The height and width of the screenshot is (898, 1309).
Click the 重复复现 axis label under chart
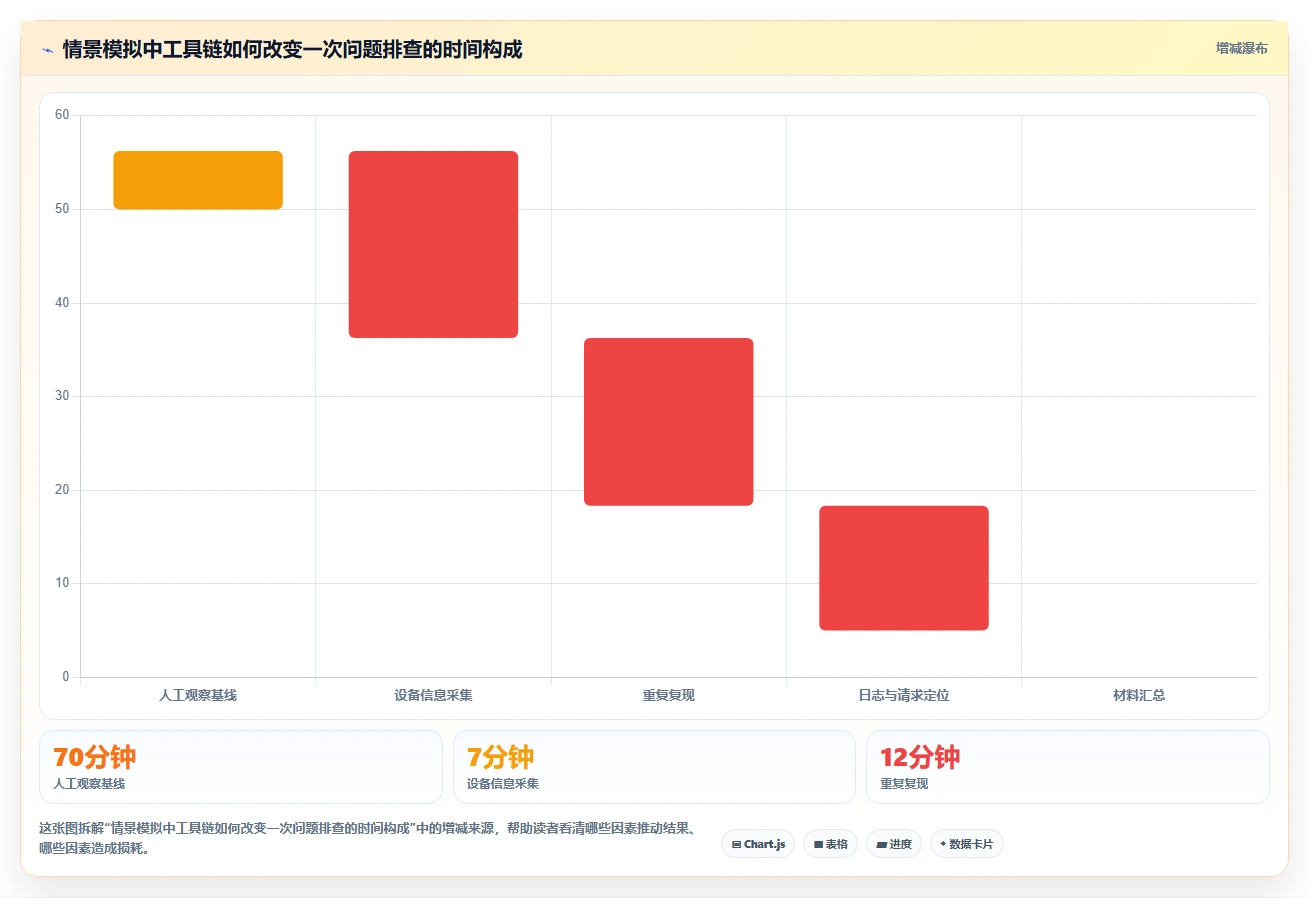tap(668, 695)
